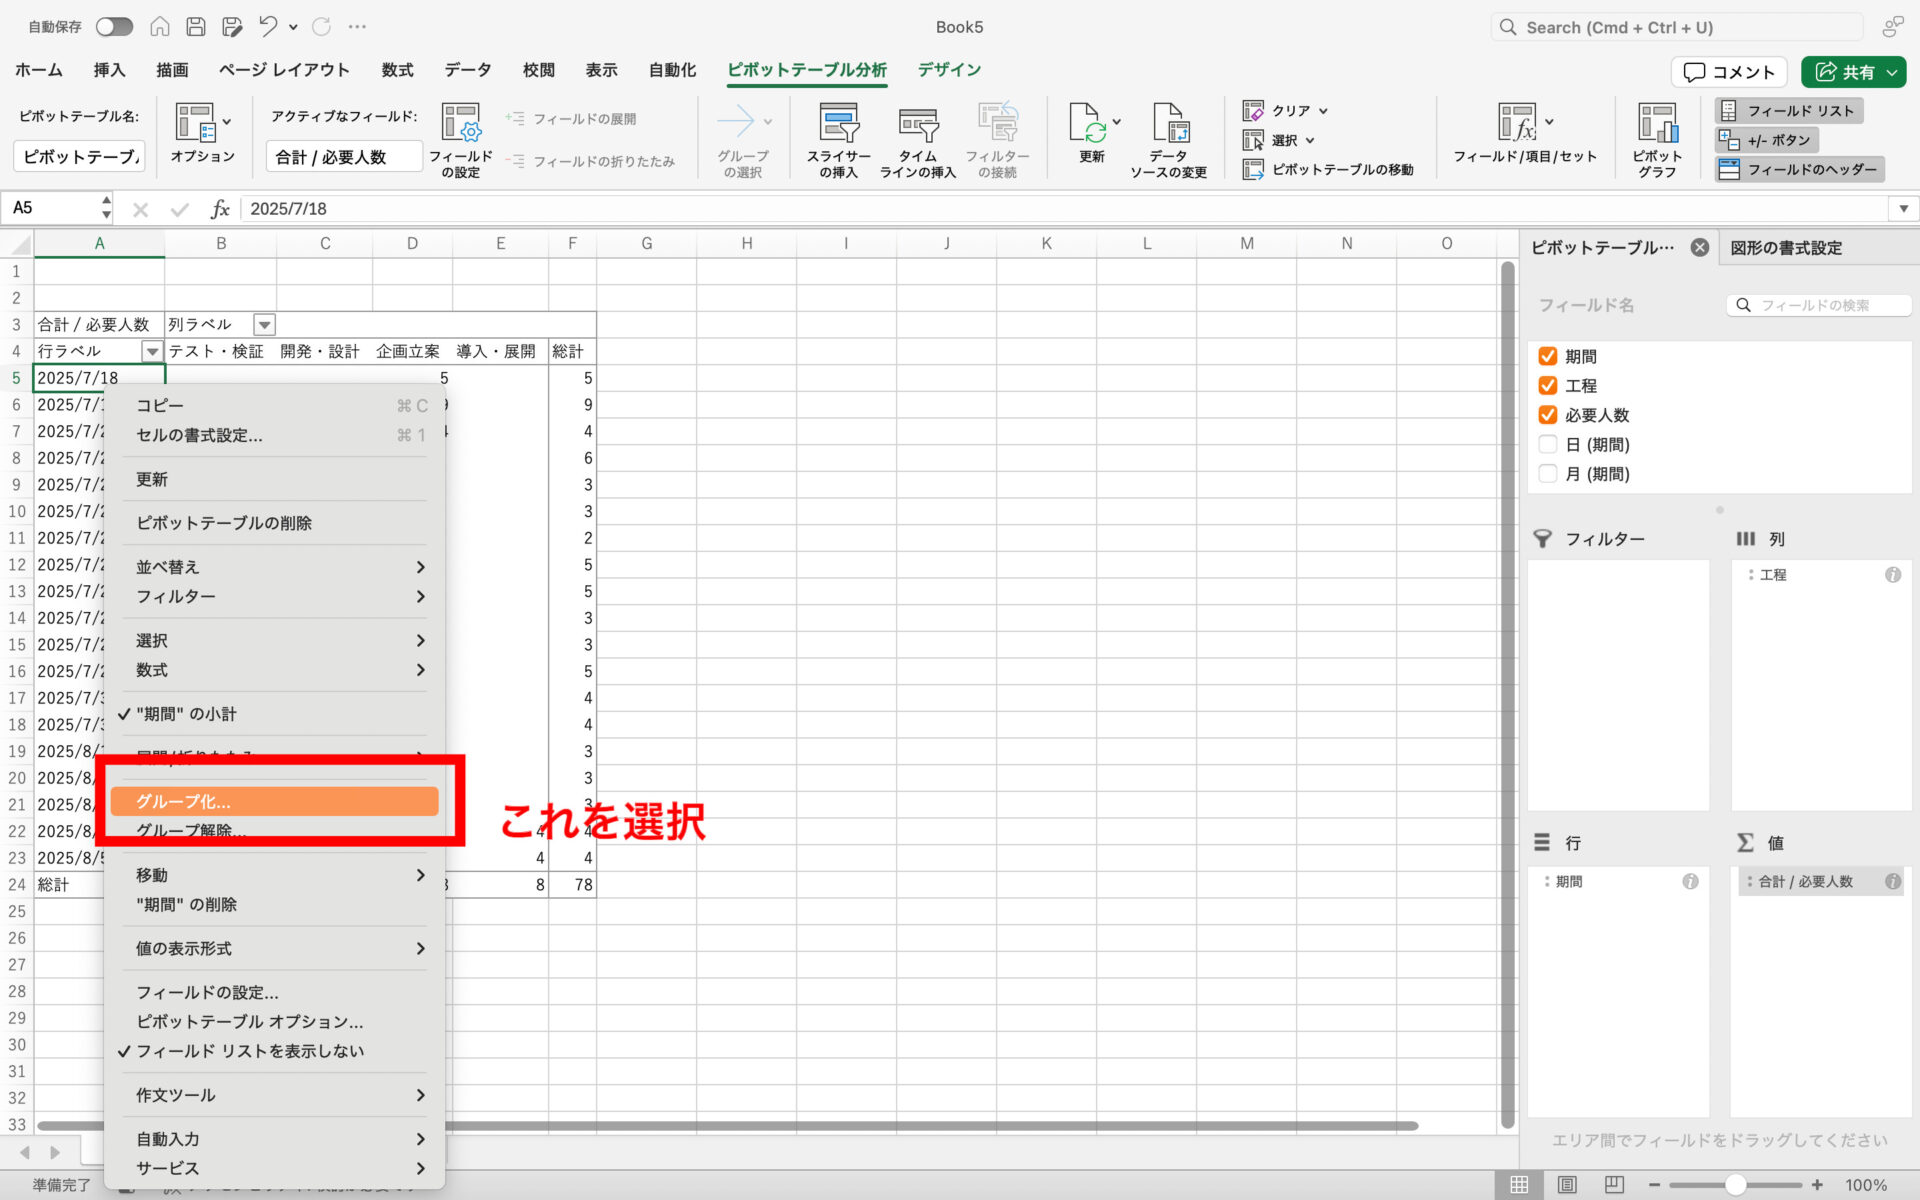
Task: Check the 月 (期間) field checkbox
Action: (1548, 474)
